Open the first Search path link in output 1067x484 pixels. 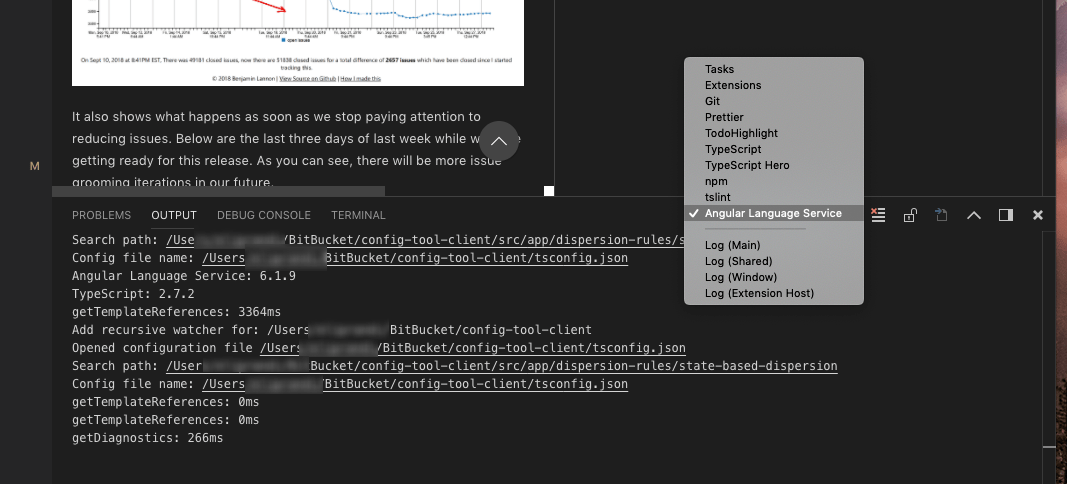[x=425, y=240]
